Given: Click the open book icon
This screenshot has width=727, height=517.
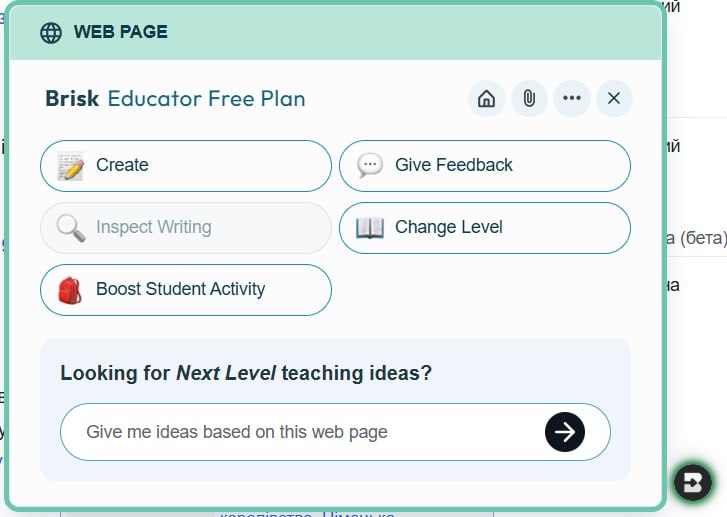Looking at the screenshot, I should pyautogui.click(x=369, y=228).
